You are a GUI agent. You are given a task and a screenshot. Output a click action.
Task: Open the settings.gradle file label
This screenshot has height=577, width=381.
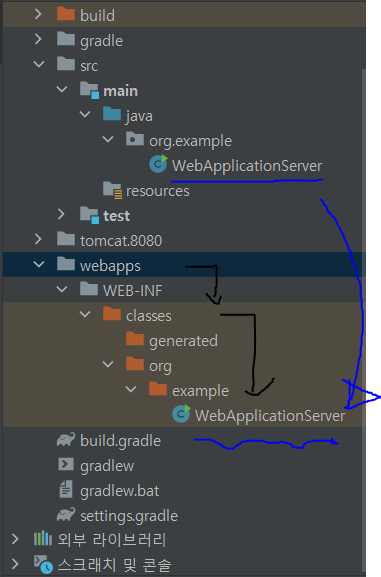pyautogui.click(x=129, y=516)
